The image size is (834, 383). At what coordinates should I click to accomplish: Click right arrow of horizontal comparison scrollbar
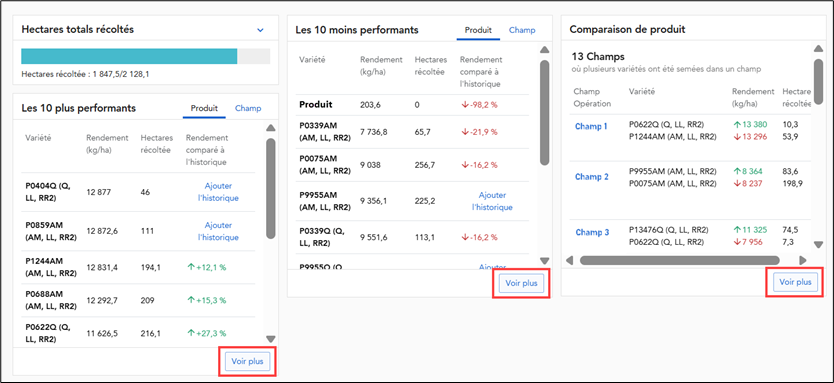point(803,260)
